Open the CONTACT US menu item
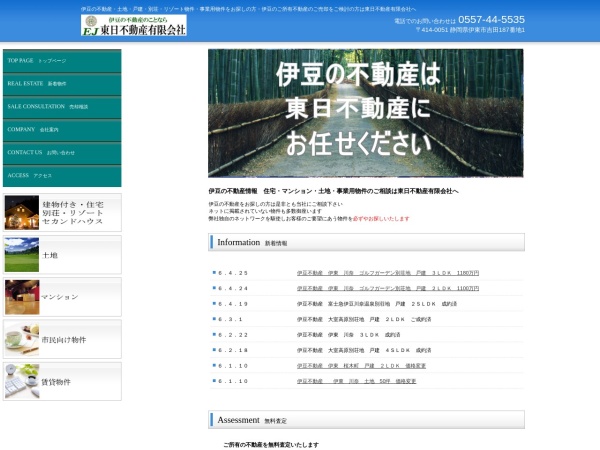Image resolution: width=600 pixels, height=450 pixels. pos(62,153)
